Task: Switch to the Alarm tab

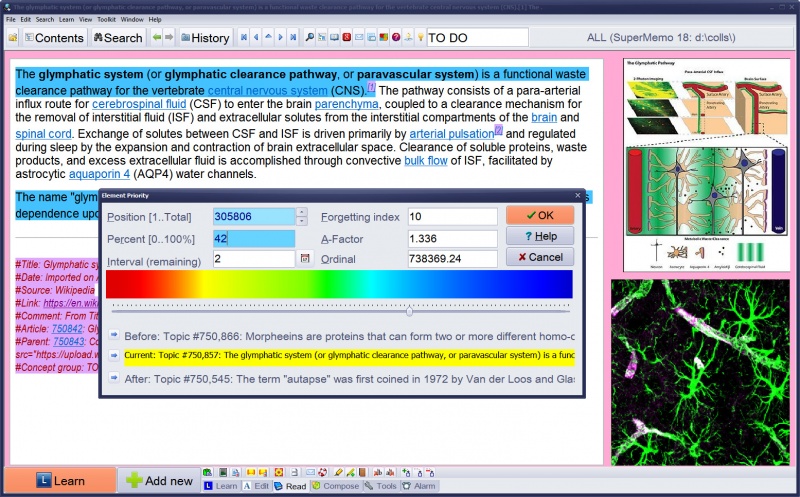Action: click(419, 486)
